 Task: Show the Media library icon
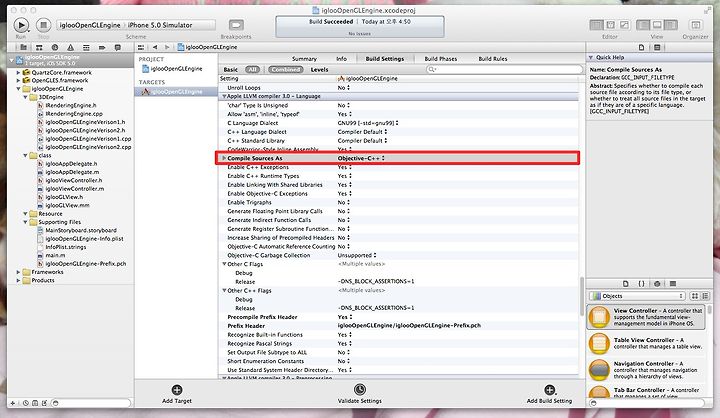point(673,284)
